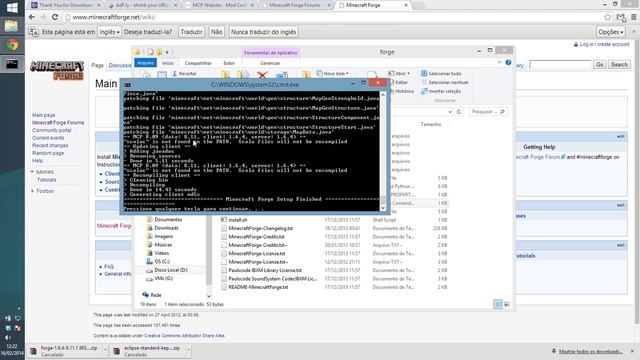Click Mostrar todos os downloads link
Screen dimensions: 640x360
click(x=591, y=351)
